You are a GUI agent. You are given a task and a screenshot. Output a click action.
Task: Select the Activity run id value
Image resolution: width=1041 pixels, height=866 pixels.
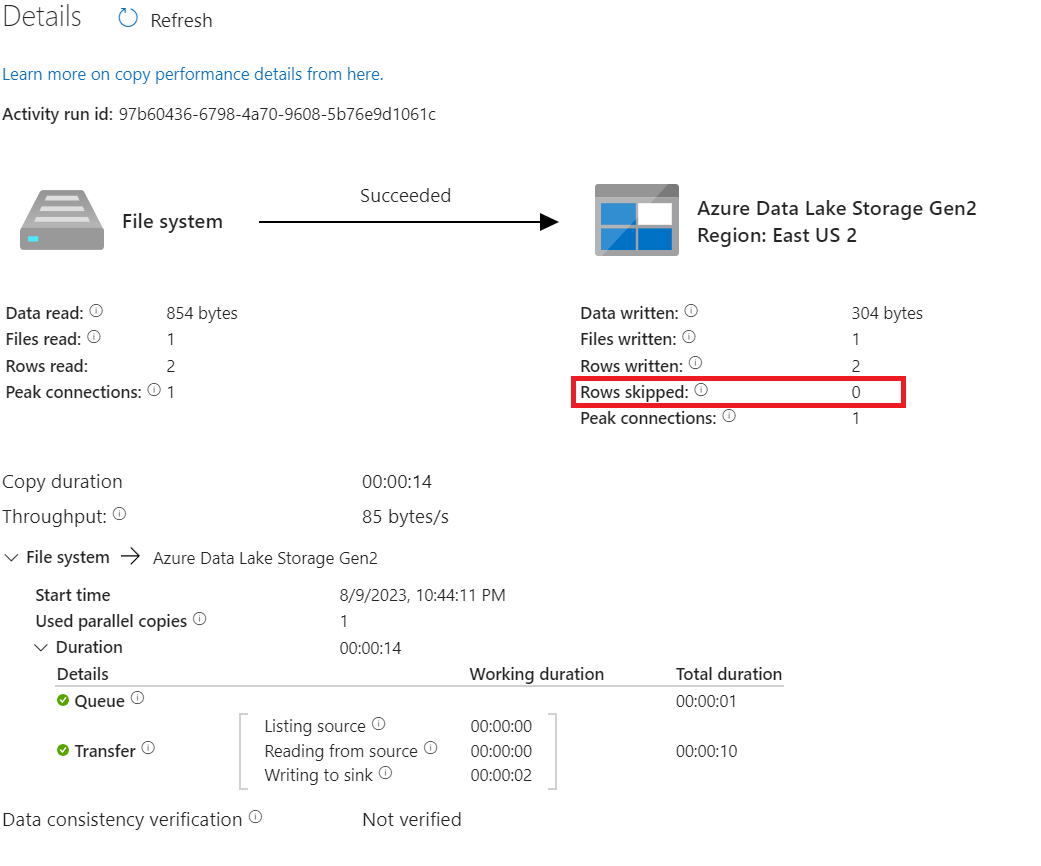tap(277, 114)
